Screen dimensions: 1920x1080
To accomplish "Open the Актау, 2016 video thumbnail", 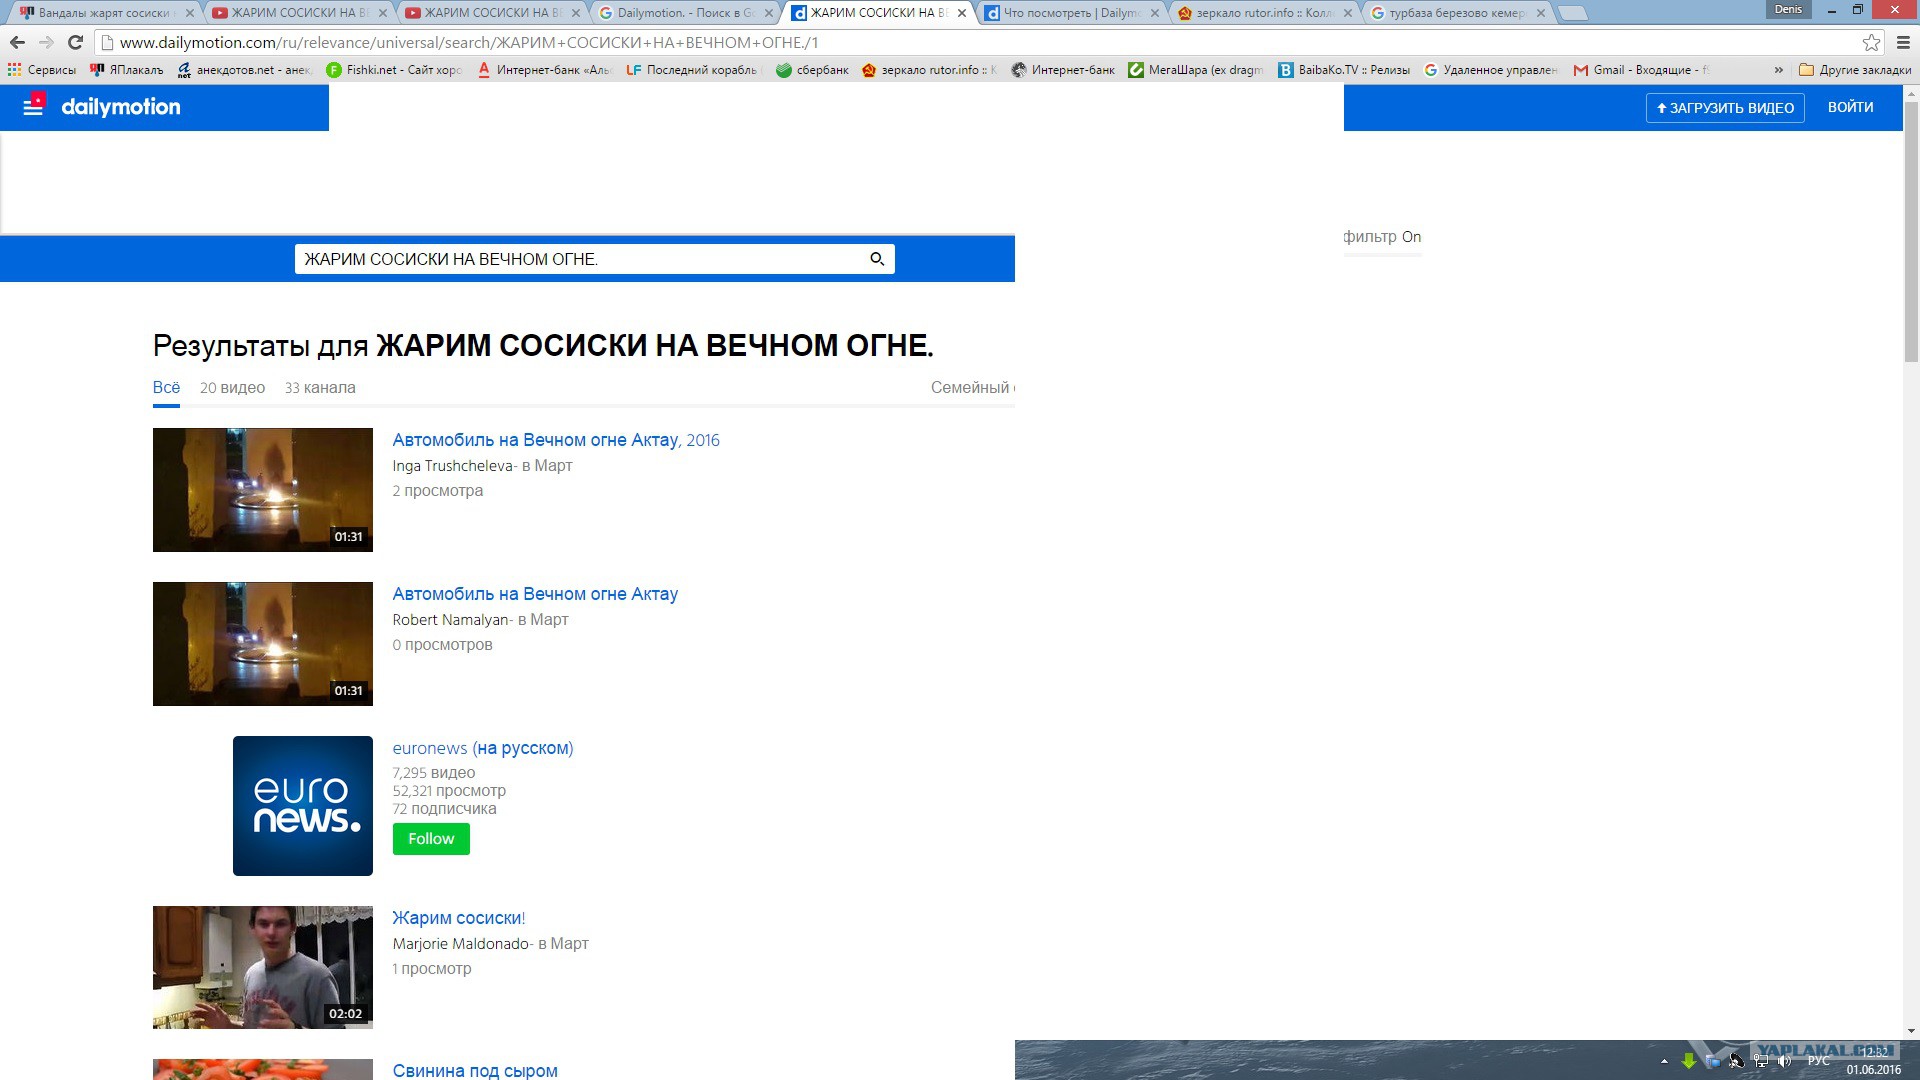I will [x=263, y=490].
